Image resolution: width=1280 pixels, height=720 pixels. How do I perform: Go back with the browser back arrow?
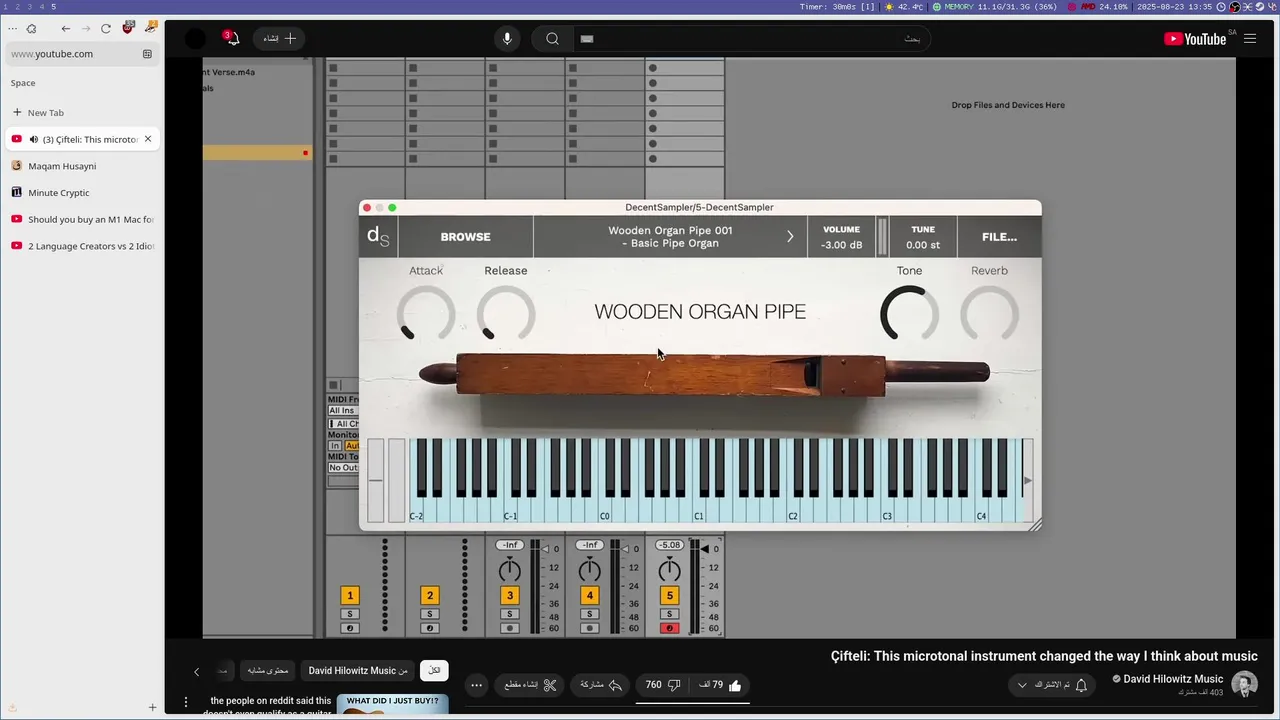(x=66, y=28)
